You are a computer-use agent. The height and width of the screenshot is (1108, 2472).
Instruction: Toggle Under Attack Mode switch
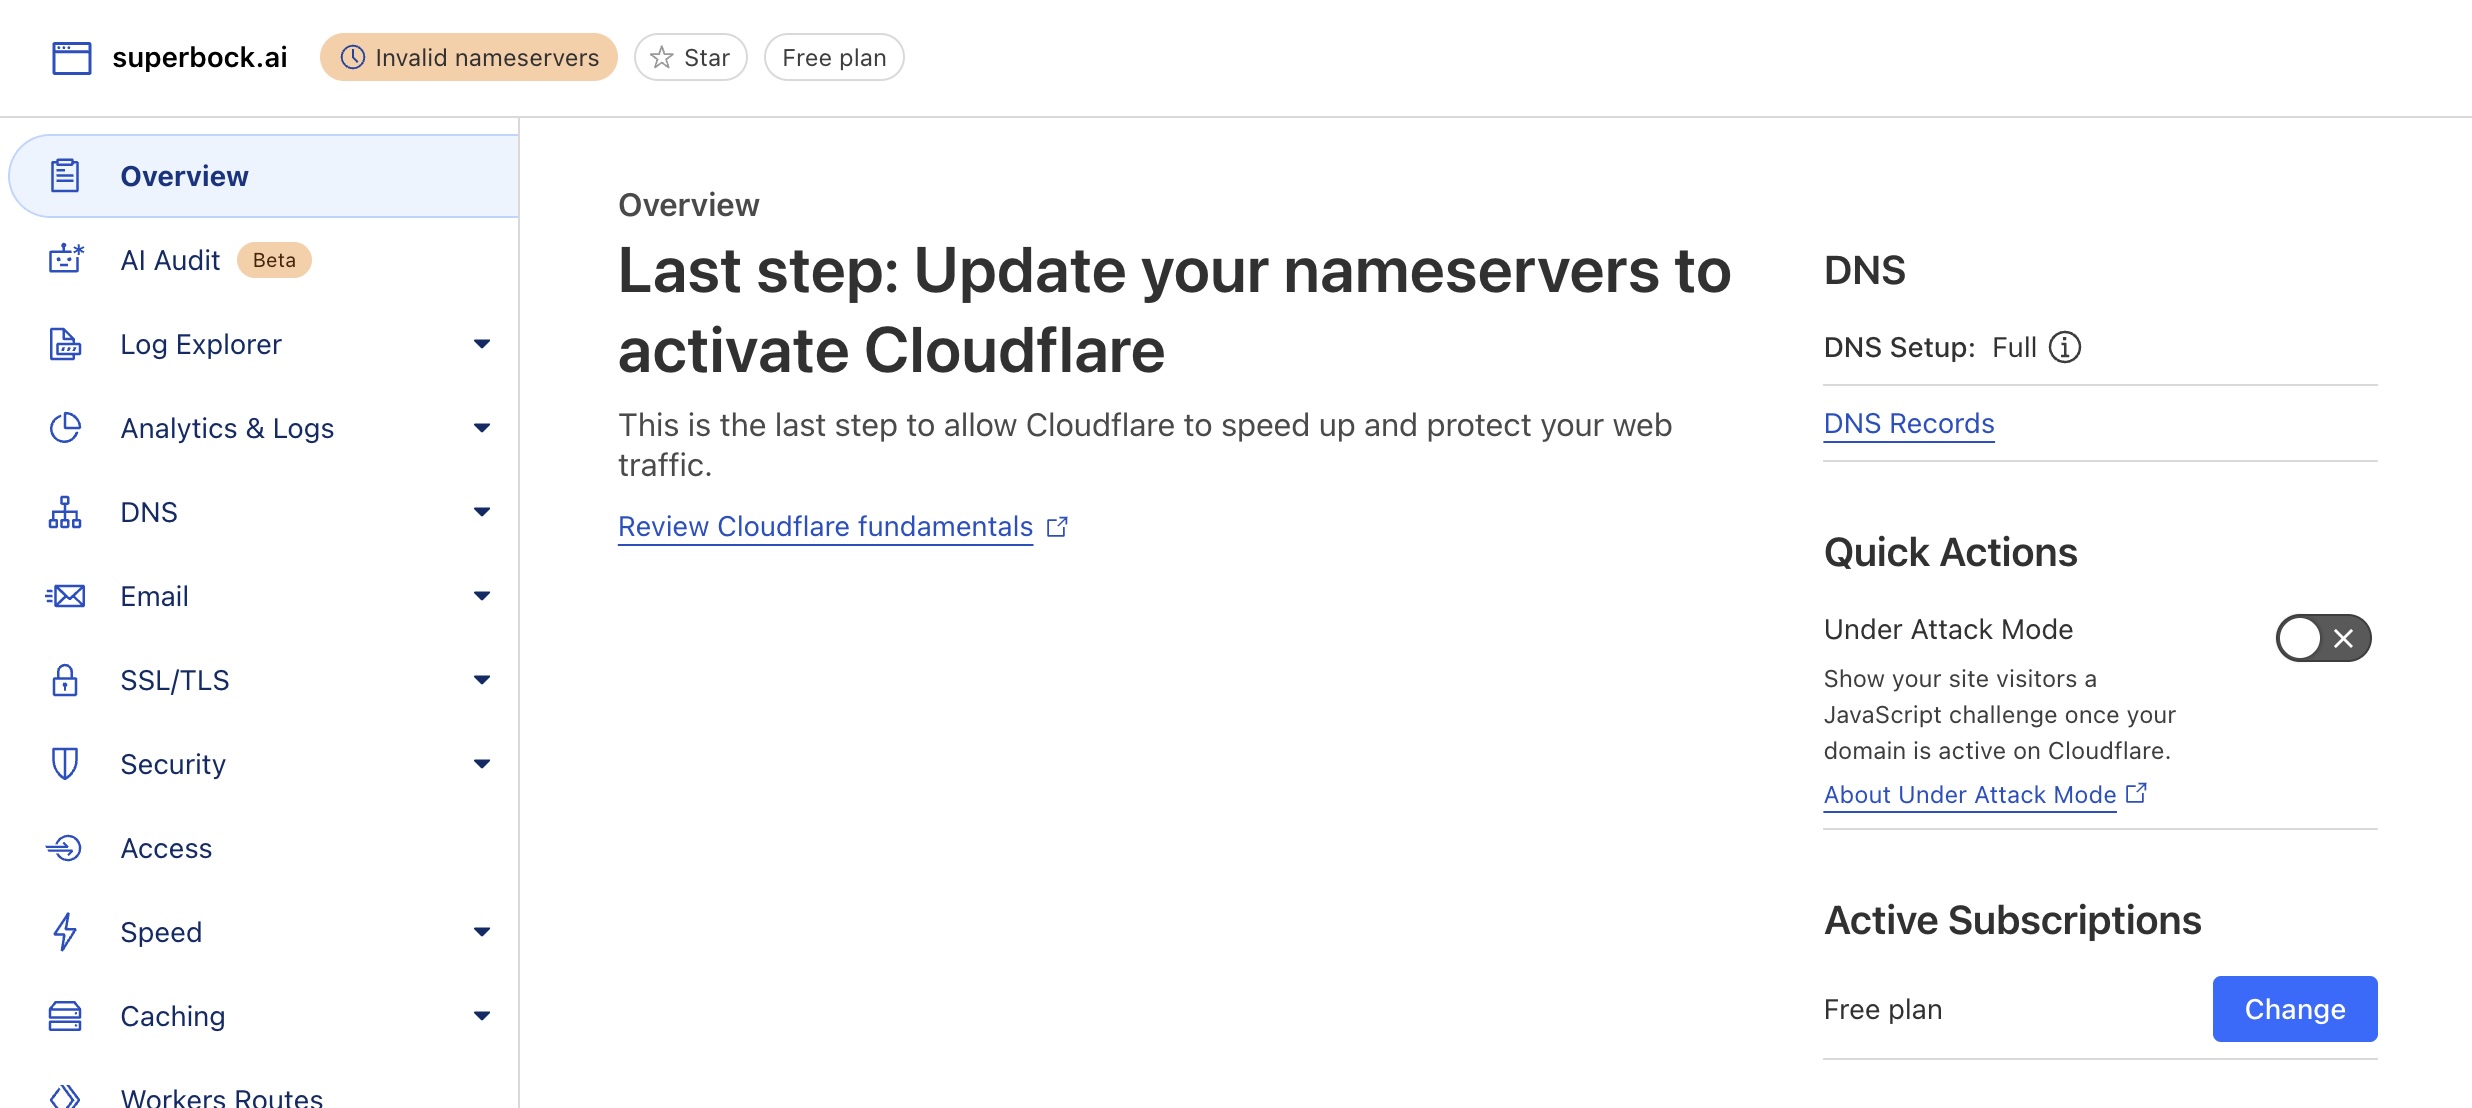tap(2323, 638)
